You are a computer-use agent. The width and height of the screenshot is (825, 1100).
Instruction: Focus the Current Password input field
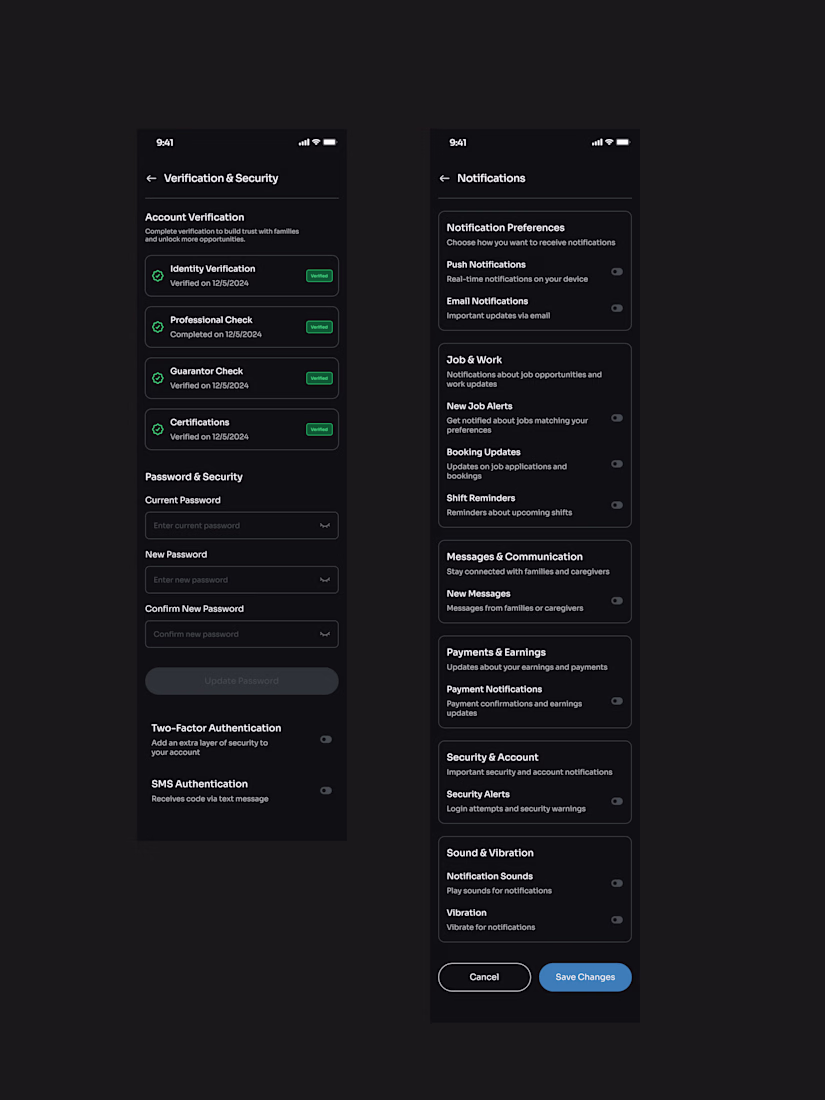pos(232,526)
